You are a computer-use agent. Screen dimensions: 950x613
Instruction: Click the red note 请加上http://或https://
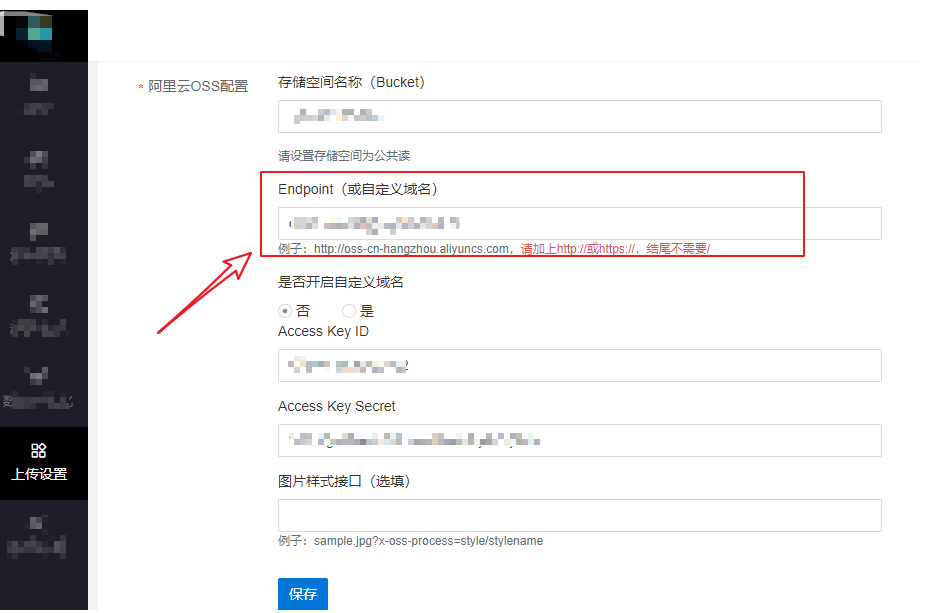(x=579, y=249)
